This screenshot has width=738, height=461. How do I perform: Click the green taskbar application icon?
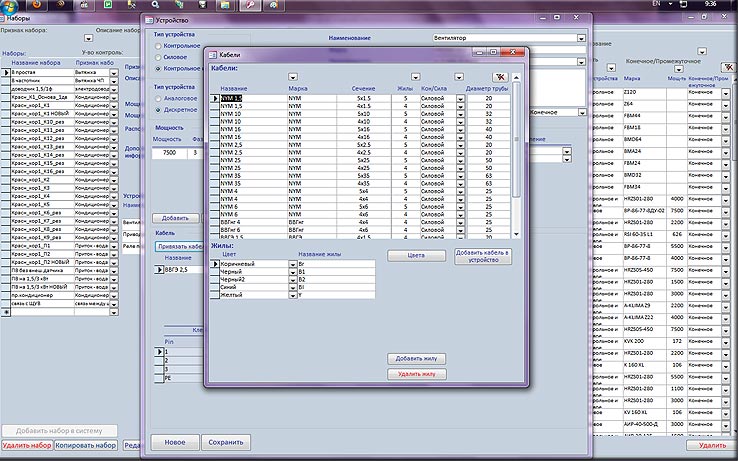click(109, 5)
